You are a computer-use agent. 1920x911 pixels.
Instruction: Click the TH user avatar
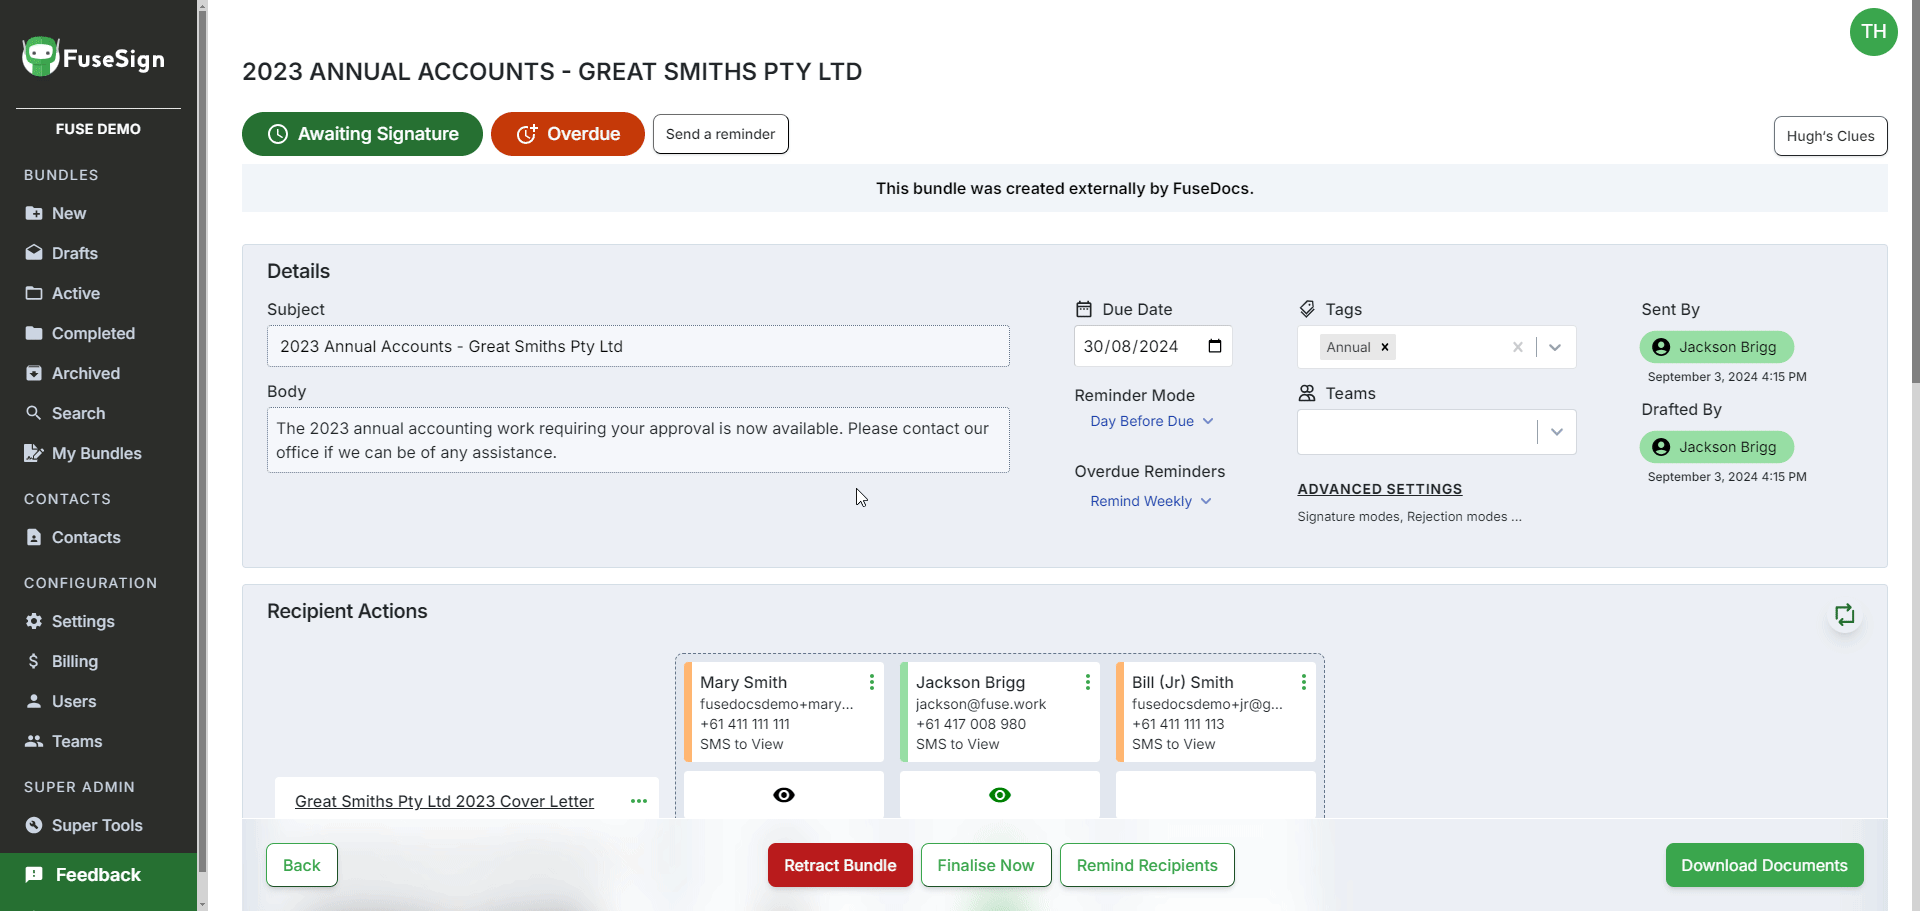(x=1873, y=32)
